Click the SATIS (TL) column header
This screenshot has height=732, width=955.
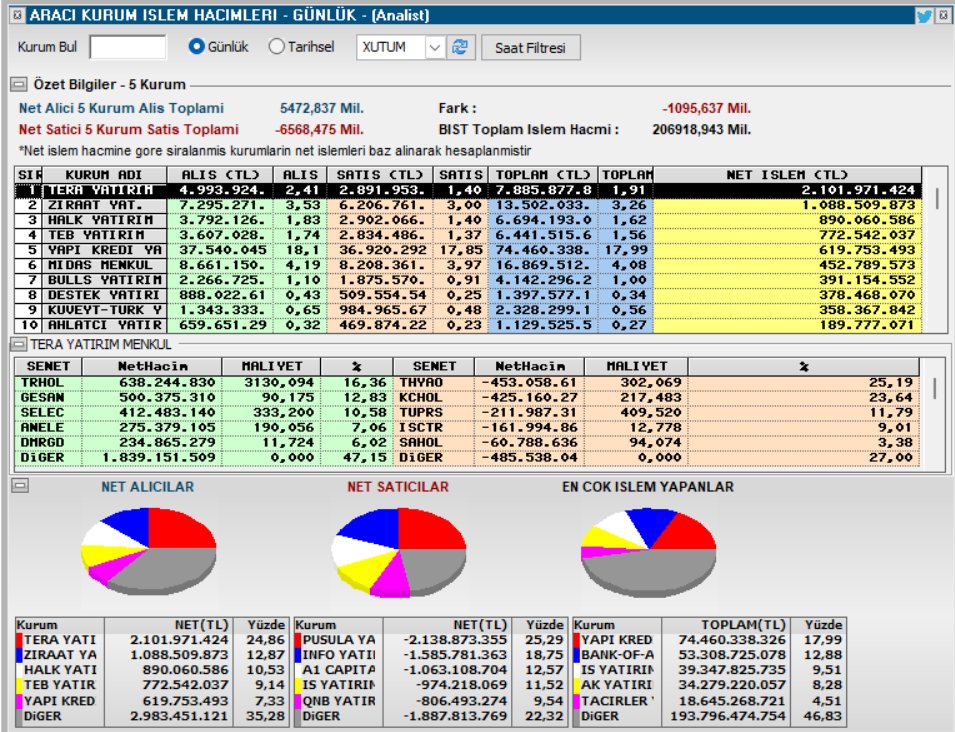coord(379,175)
